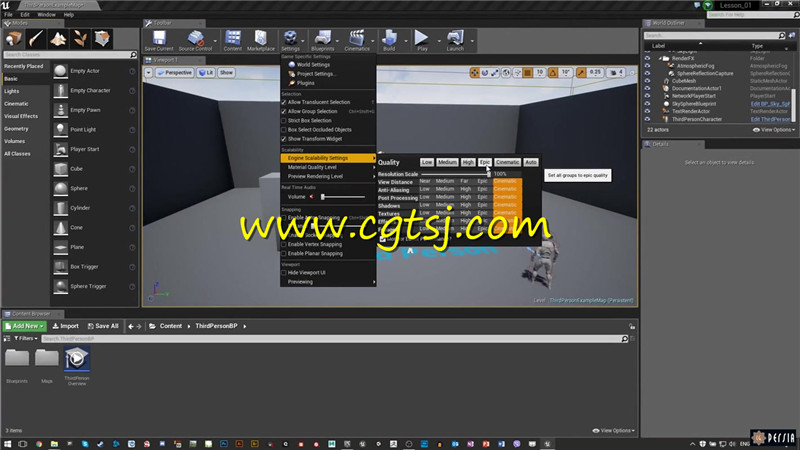800x450 pixels.
Task: Open the Filters dropdown
Action: click(x=26, y=338)
